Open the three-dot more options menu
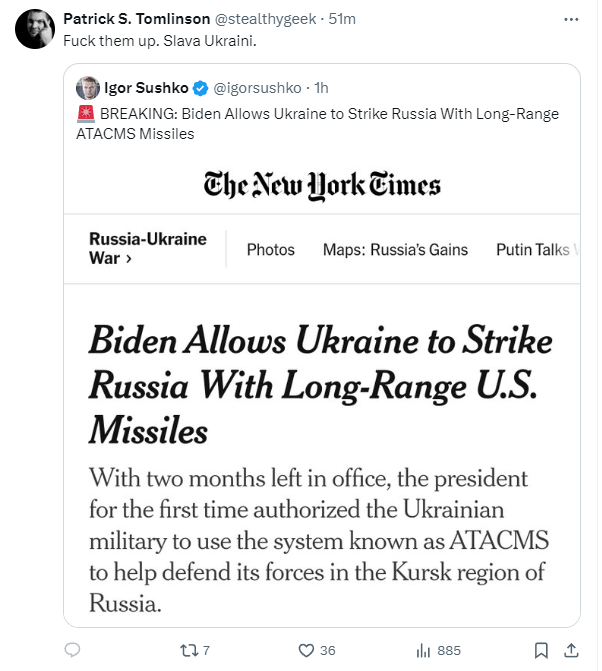602x671 pixels. (x=571, y=19)
